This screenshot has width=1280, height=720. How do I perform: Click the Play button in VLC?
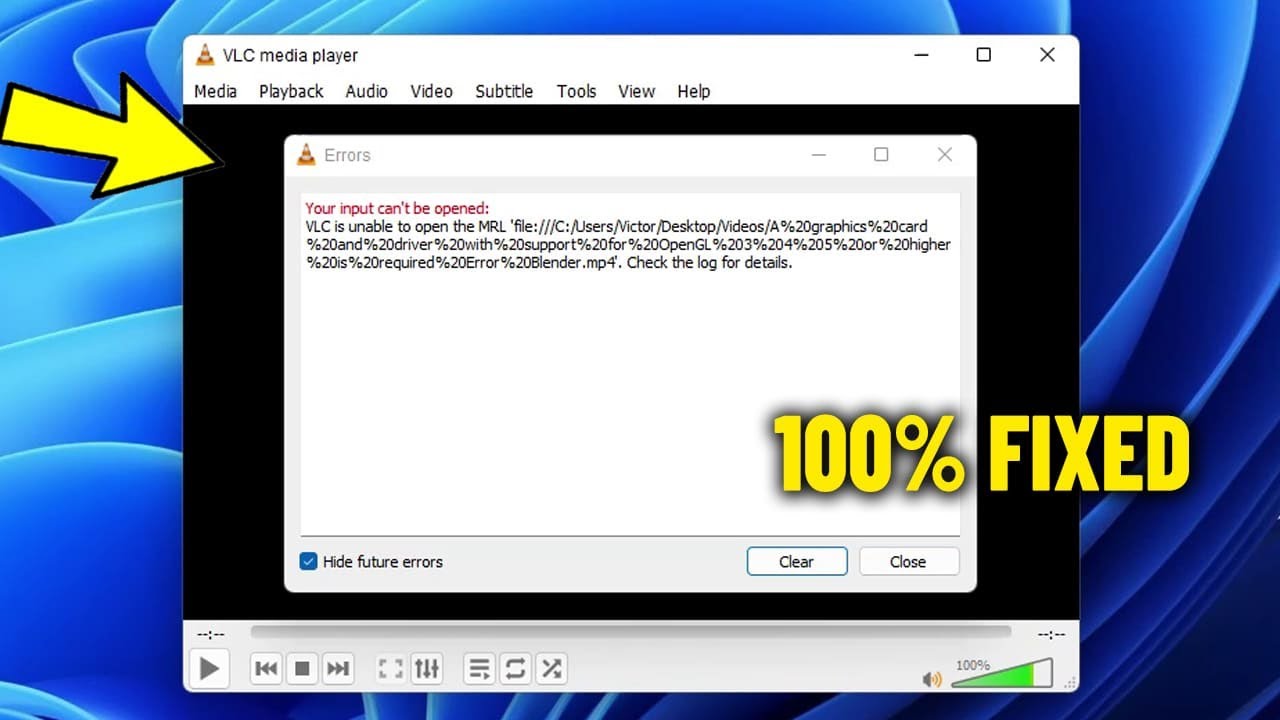coord(209,668)
